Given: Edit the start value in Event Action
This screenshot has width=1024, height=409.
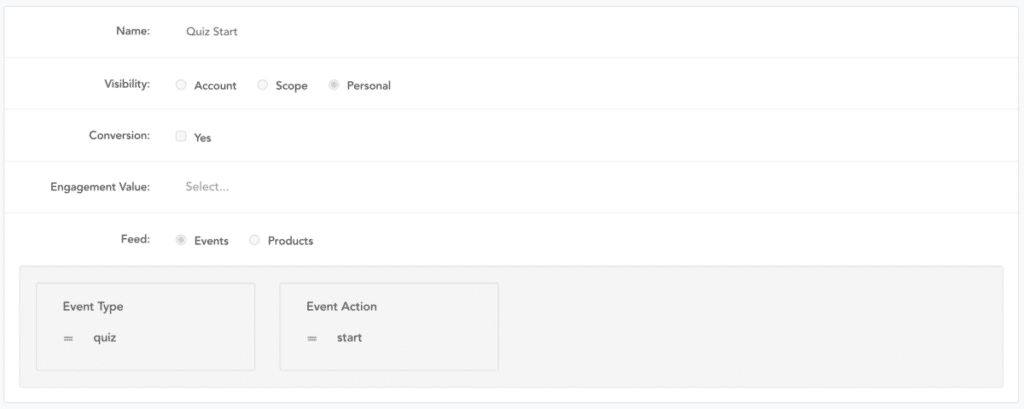Looking at the screenshot, I should (349, 338).
